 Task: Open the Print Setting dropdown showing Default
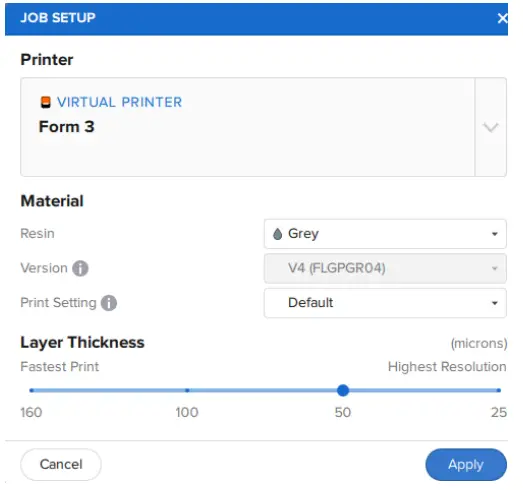(x=385, y=303)
